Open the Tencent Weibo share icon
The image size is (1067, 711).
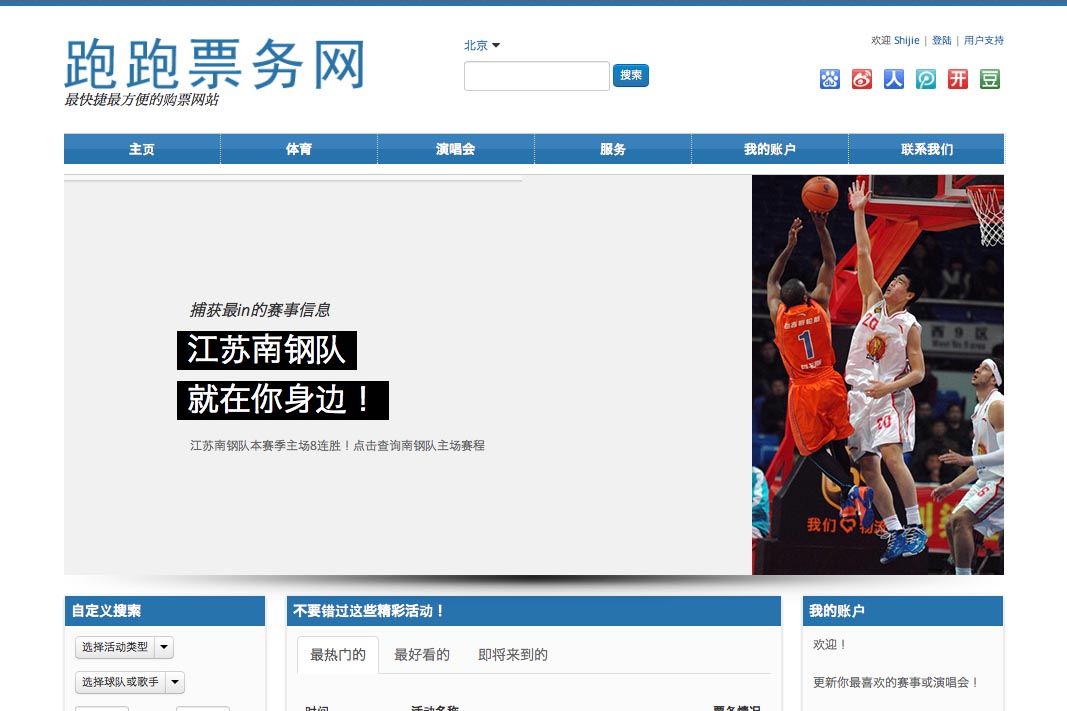[x=925, y=79]
